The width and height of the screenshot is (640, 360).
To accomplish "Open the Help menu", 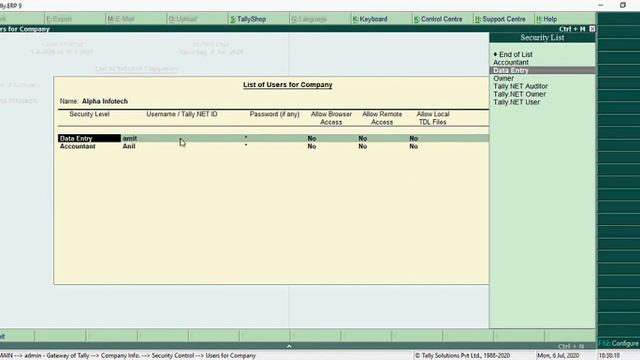I will [x=546, y=19].
